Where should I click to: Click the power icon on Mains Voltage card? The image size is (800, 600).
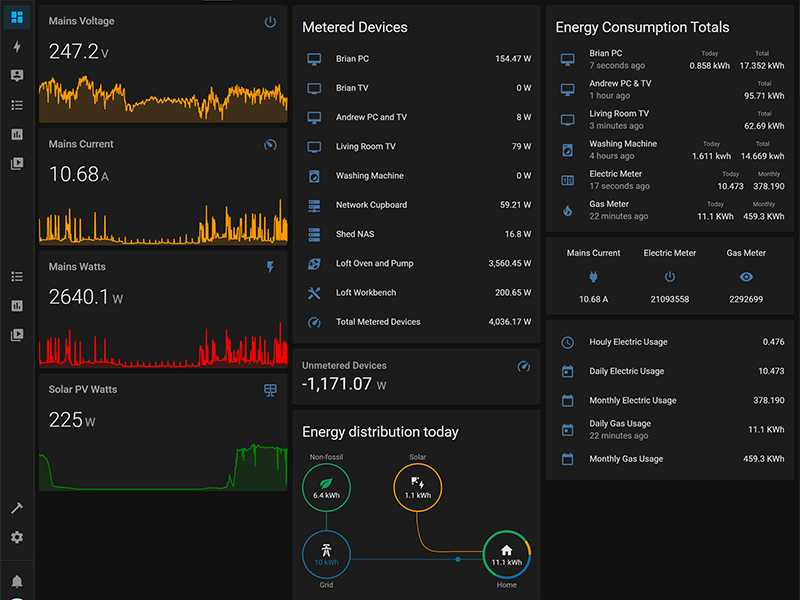click(270, 22)
